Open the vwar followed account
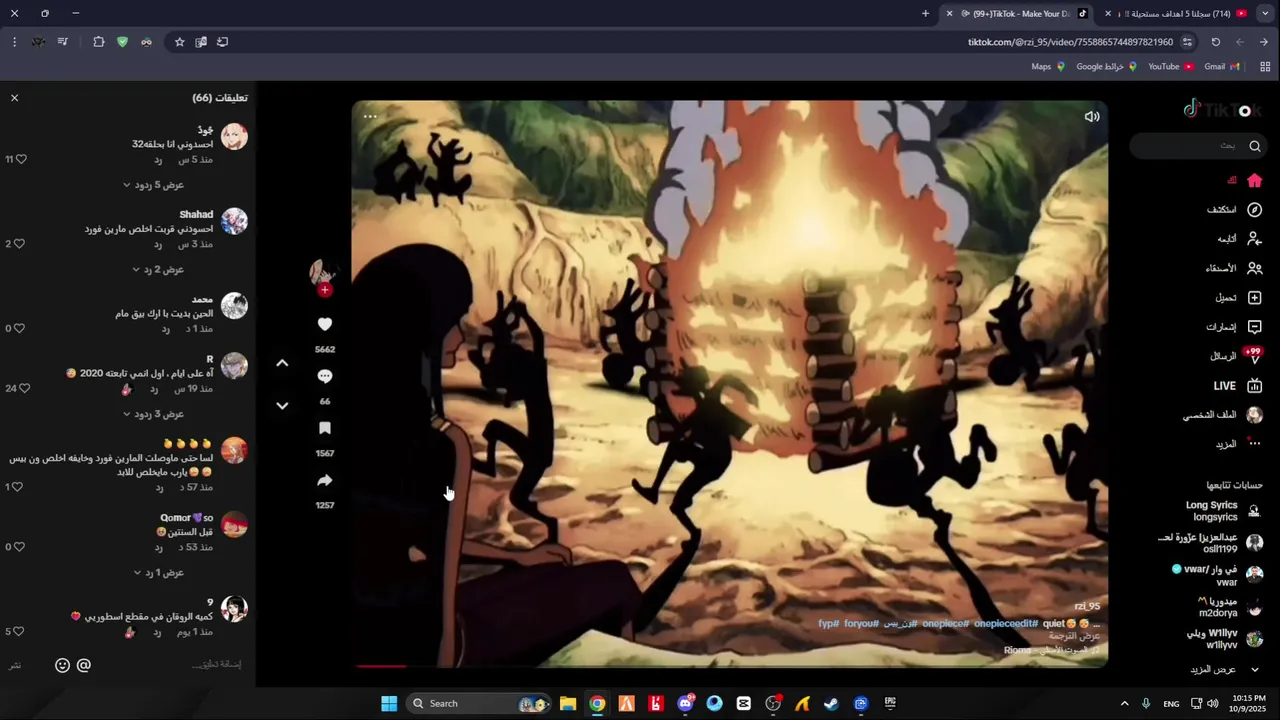 click(1217, 575)
